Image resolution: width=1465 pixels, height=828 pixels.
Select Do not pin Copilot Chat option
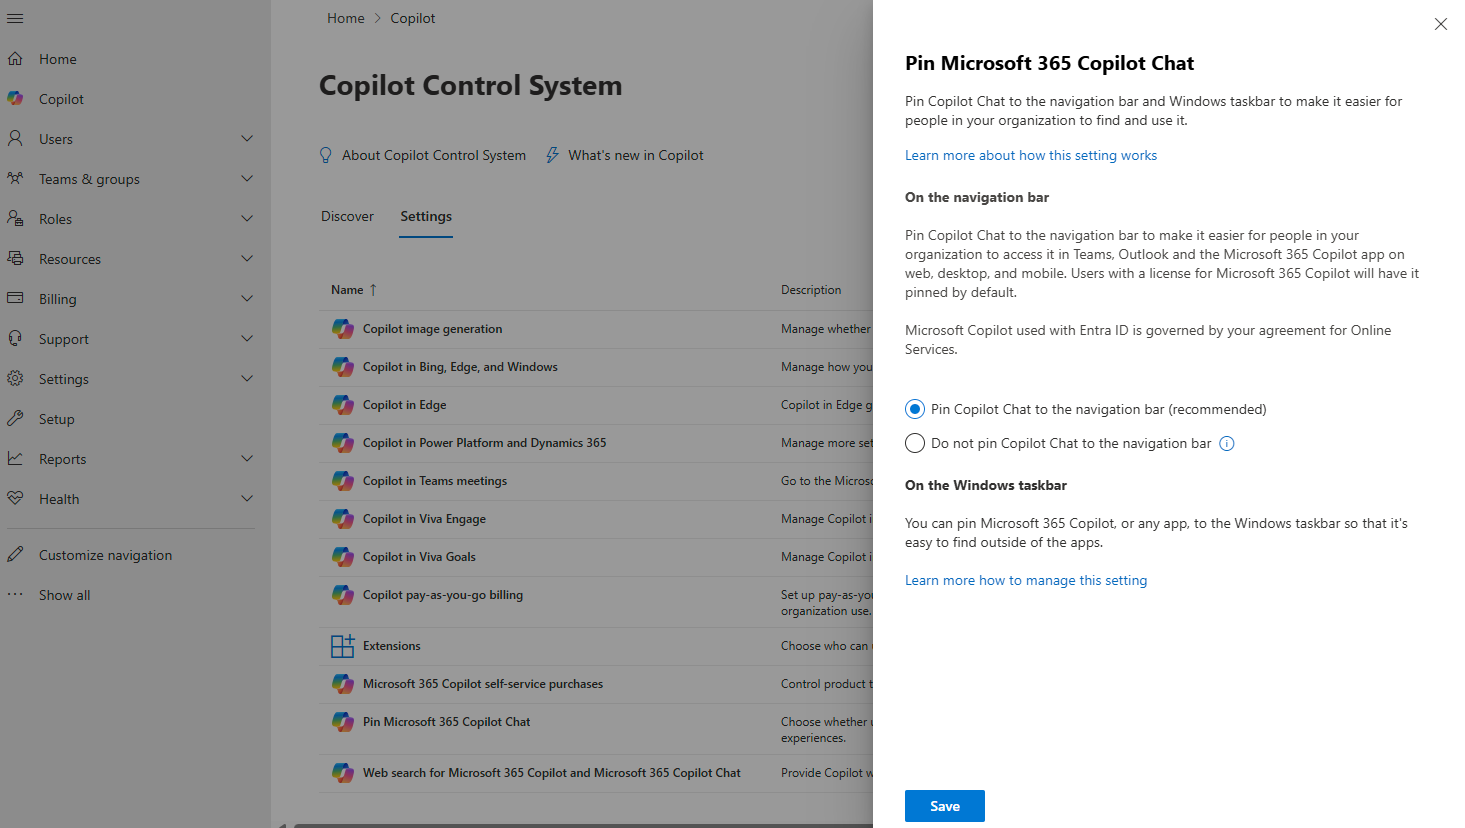(x=915, y=443)
